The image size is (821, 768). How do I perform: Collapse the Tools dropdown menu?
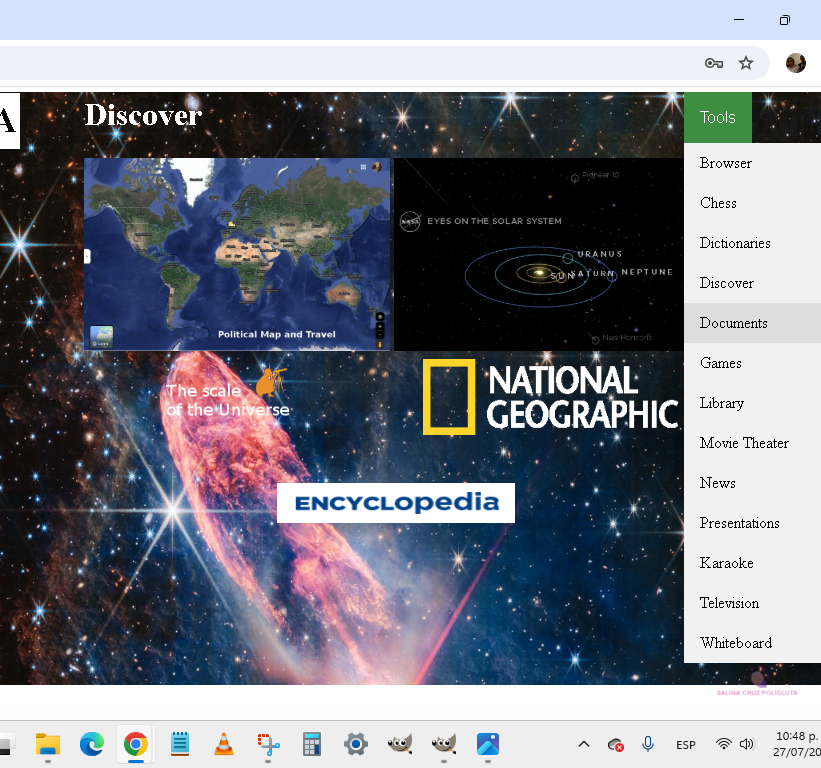pyautogui.click(x=717, y=117)
